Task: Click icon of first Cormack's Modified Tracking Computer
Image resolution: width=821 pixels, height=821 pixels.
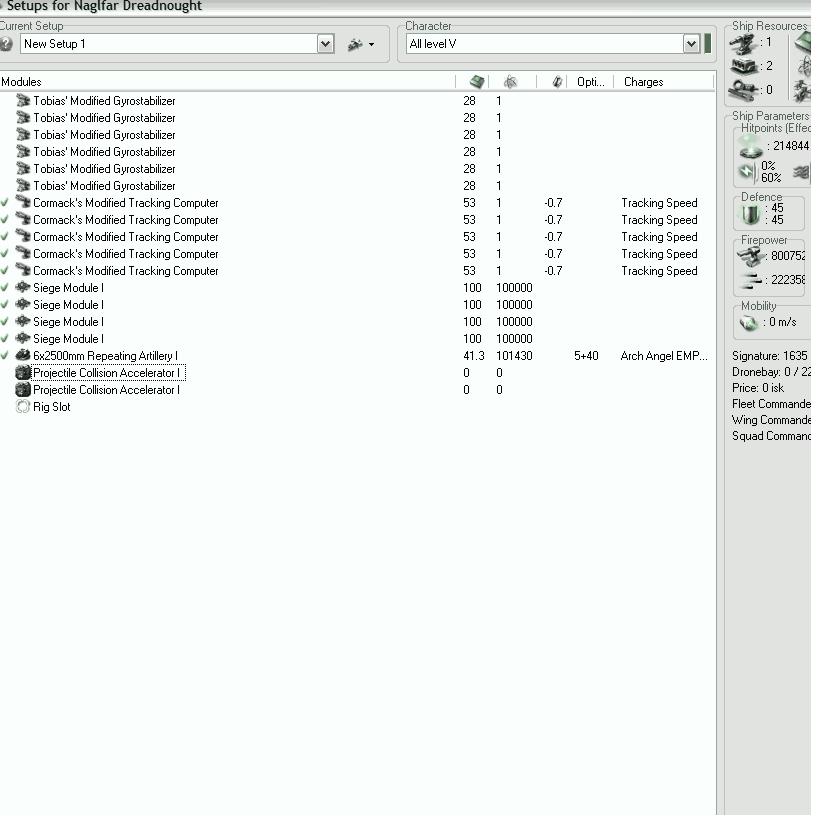Action: point(23,202)
